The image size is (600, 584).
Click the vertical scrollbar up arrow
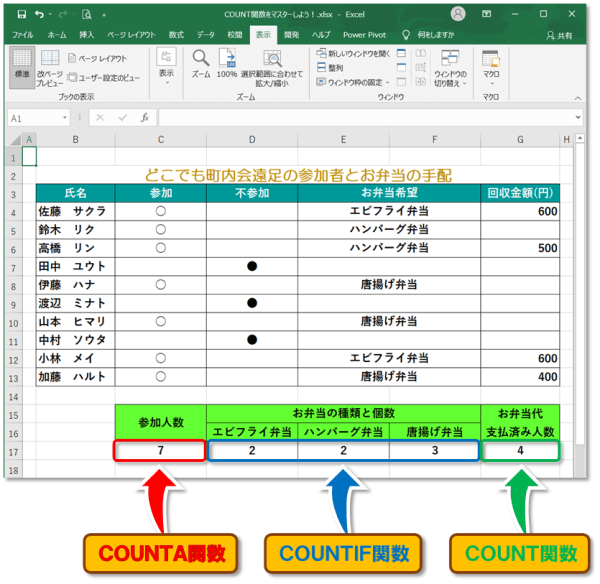(x=580, y=138)
